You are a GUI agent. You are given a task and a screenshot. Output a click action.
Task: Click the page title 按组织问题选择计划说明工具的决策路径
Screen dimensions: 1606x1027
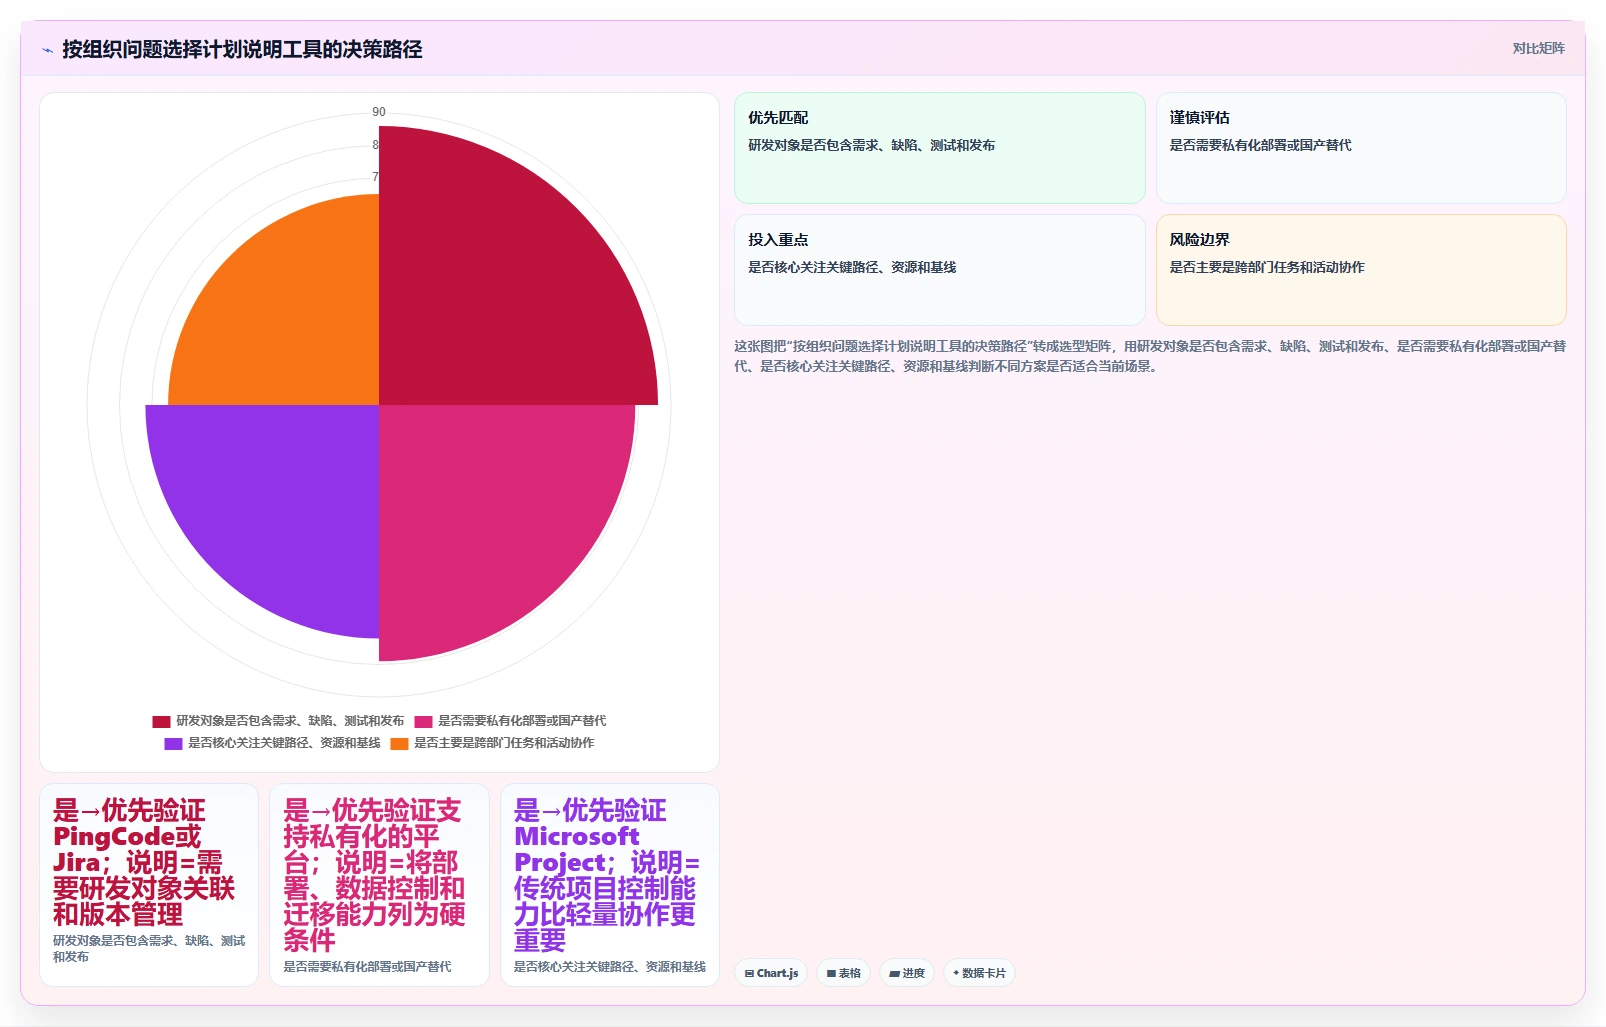point(242,49)
